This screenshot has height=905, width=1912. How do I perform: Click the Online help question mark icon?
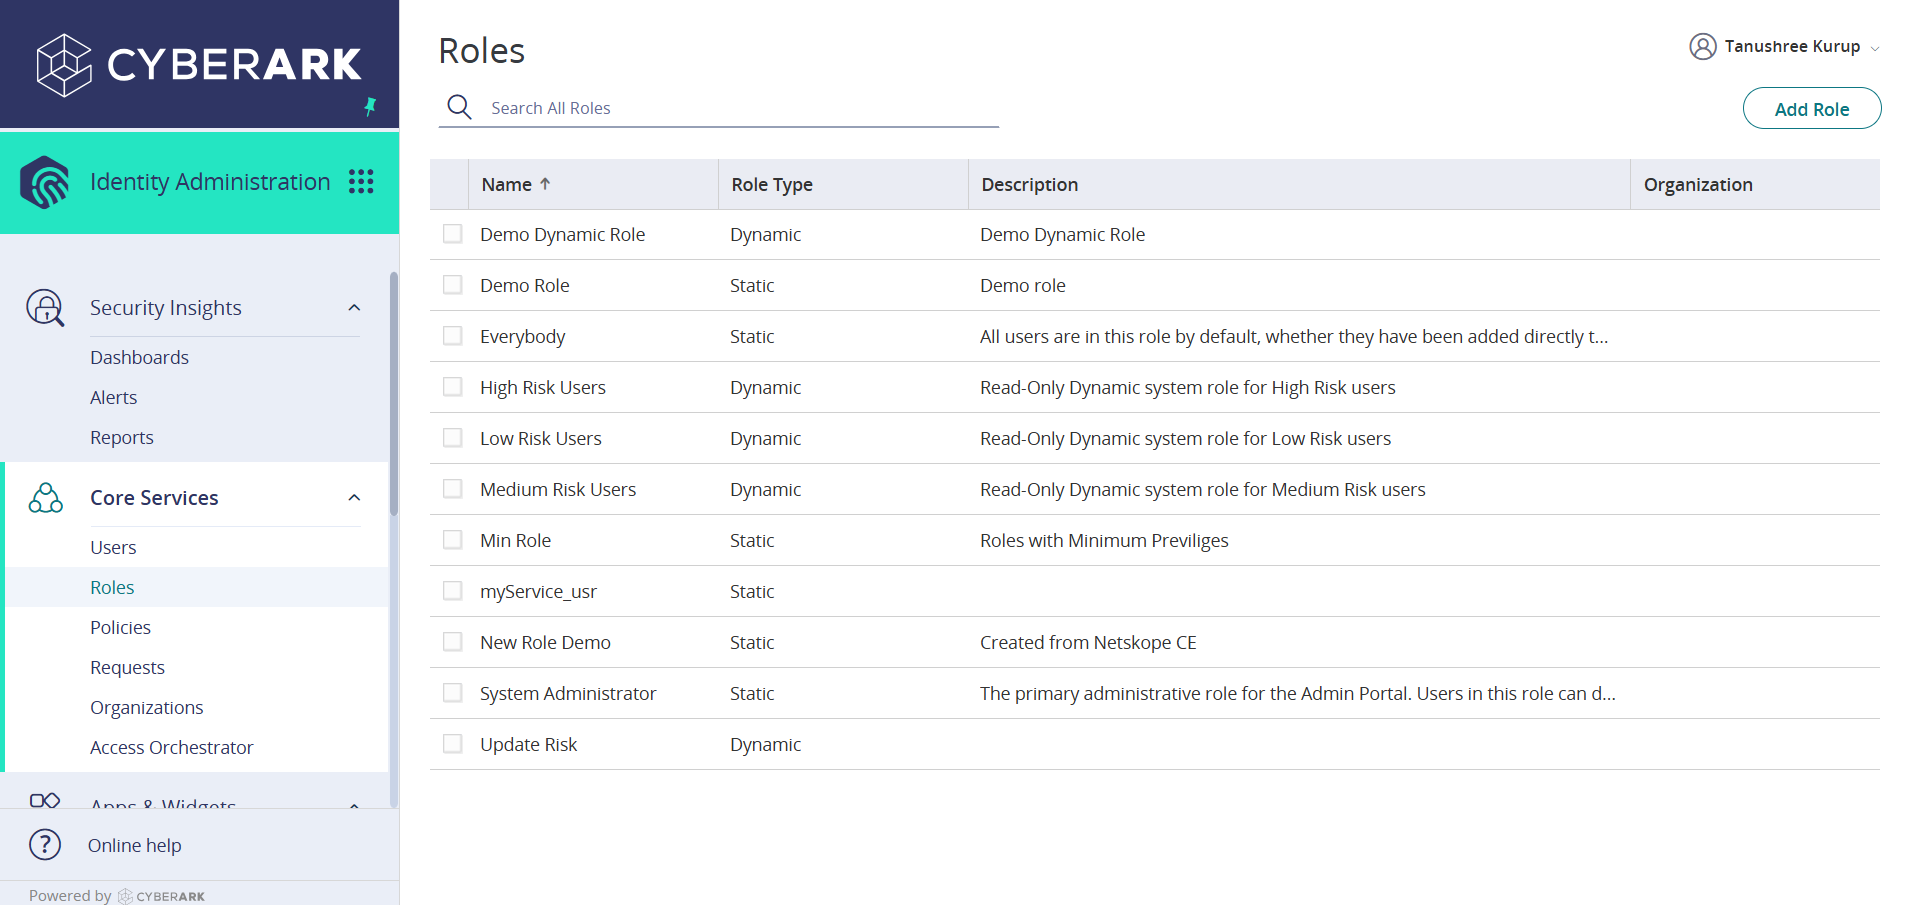tap(45, 845)
